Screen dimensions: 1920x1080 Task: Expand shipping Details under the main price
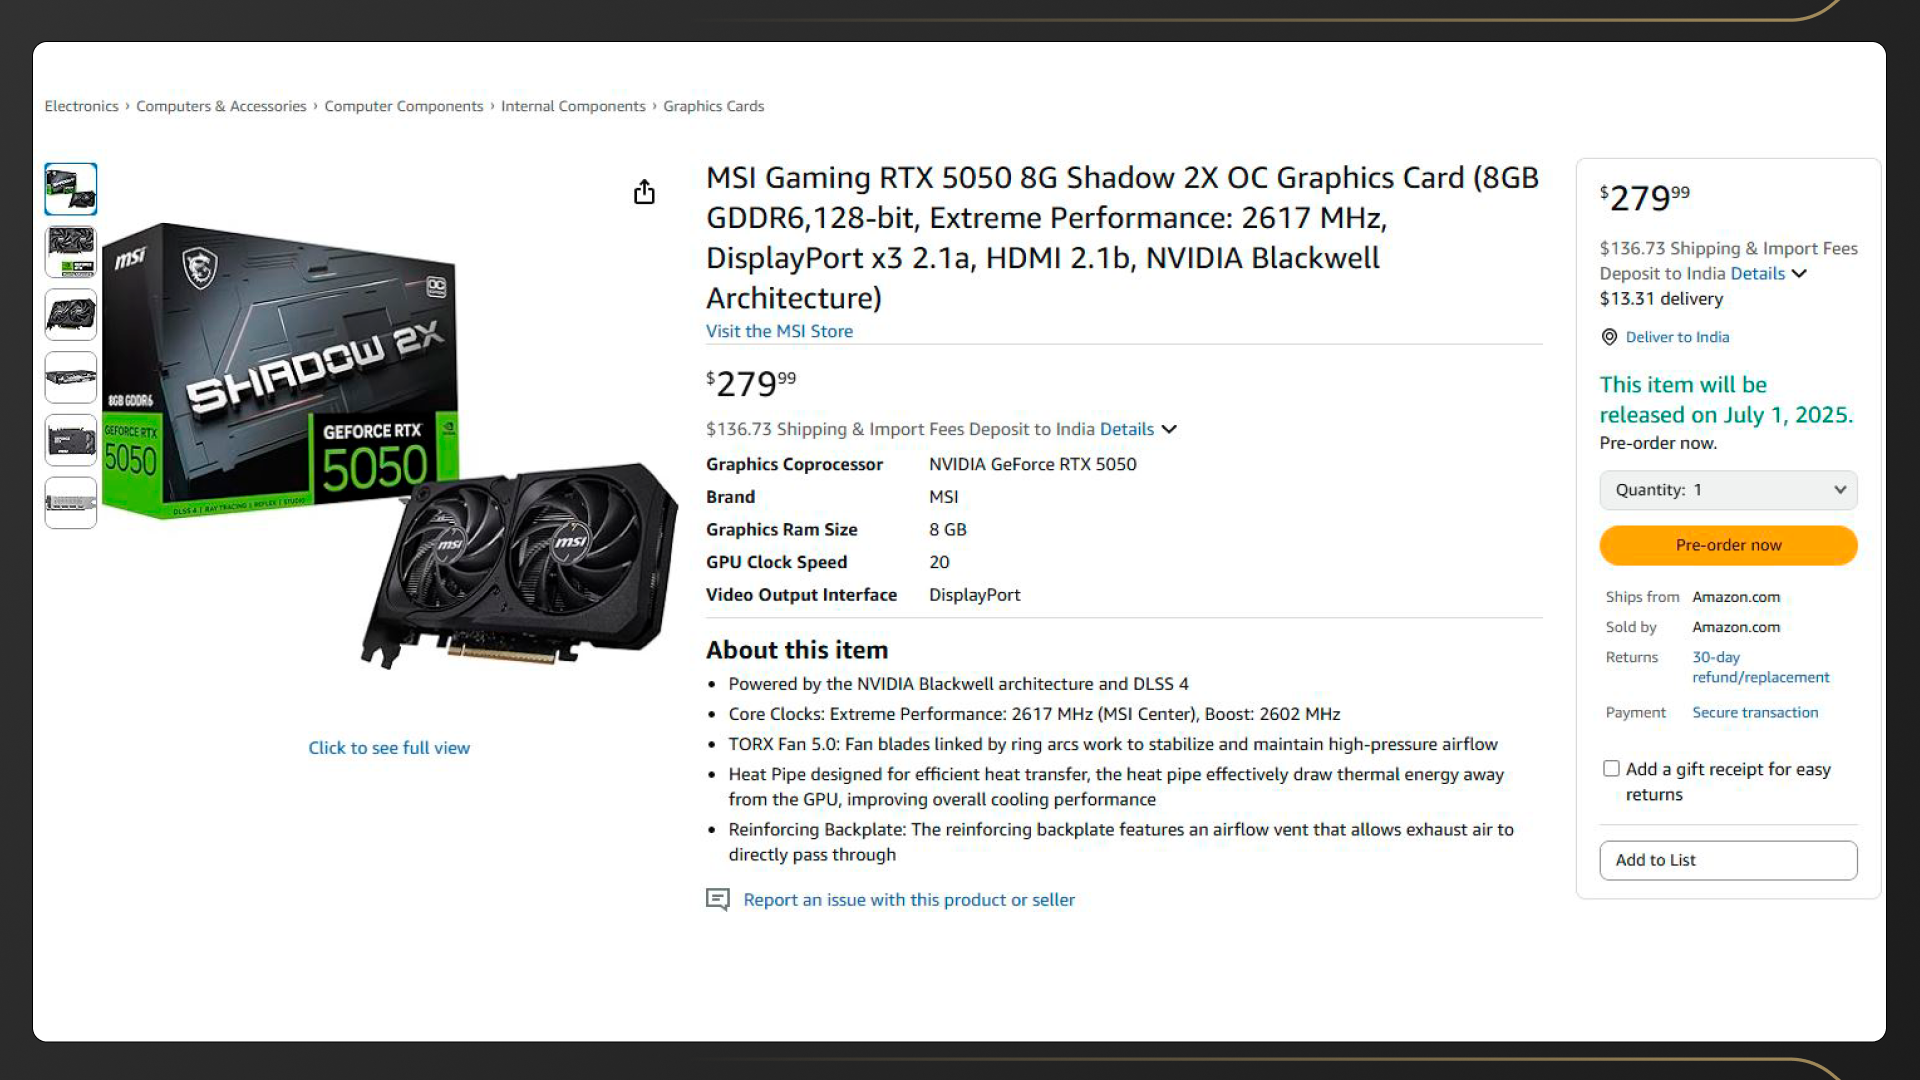[1138, 429]
